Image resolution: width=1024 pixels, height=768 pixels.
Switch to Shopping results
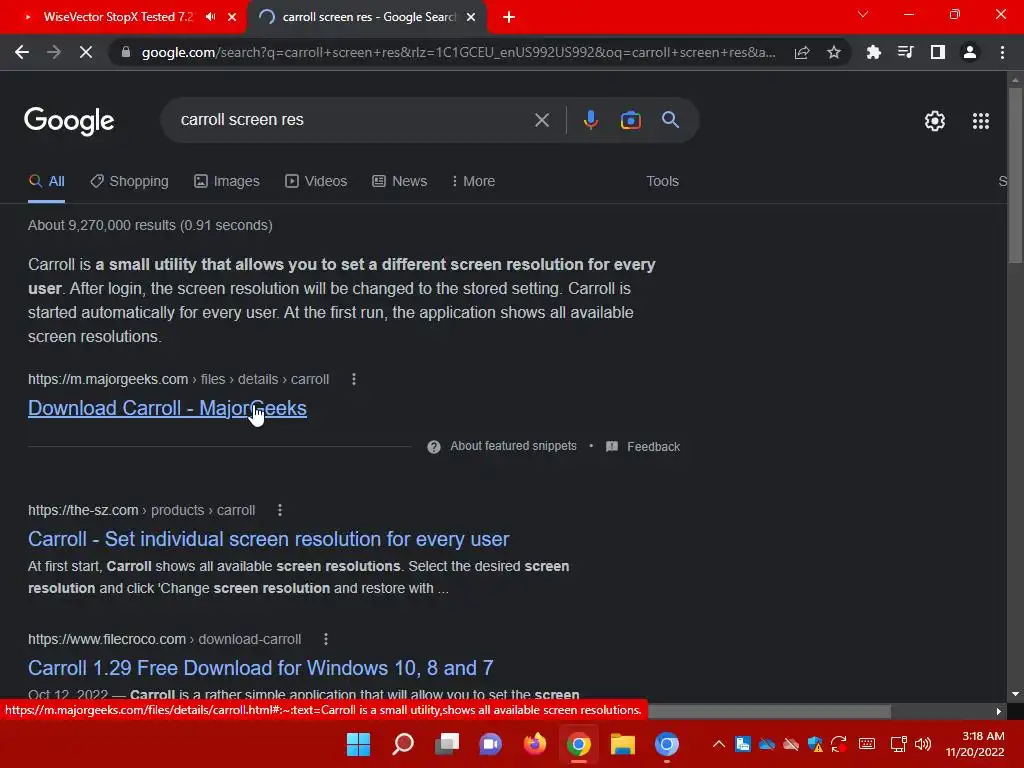coord(129,182)
